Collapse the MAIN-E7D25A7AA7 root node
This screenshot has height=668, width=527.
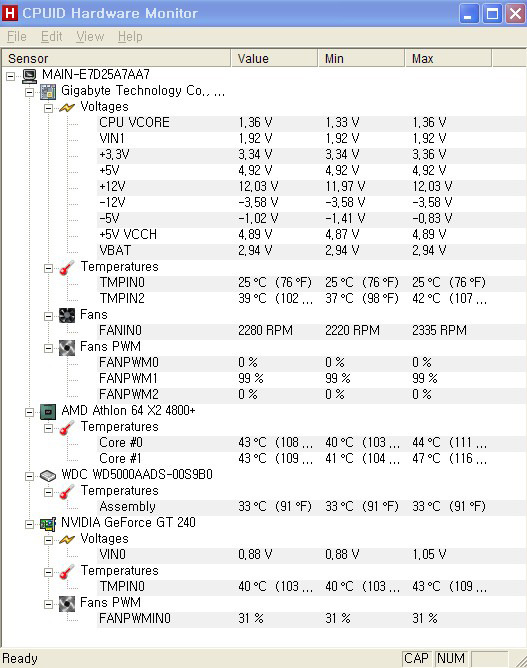pyautogui.click(x=11, y=76)
